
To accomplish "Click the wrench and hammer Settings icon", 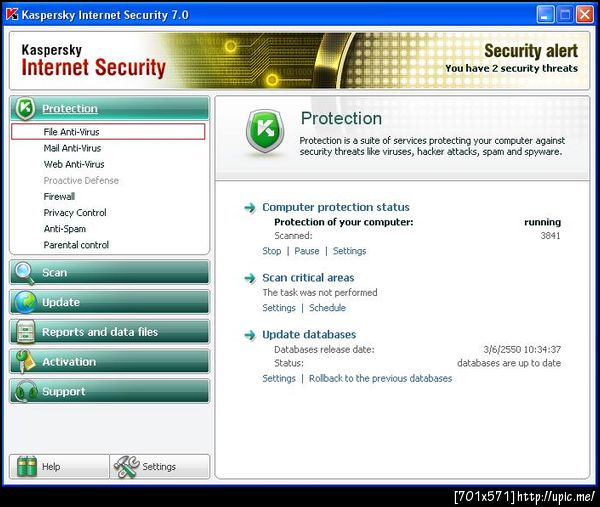I will tap(127, 467).
